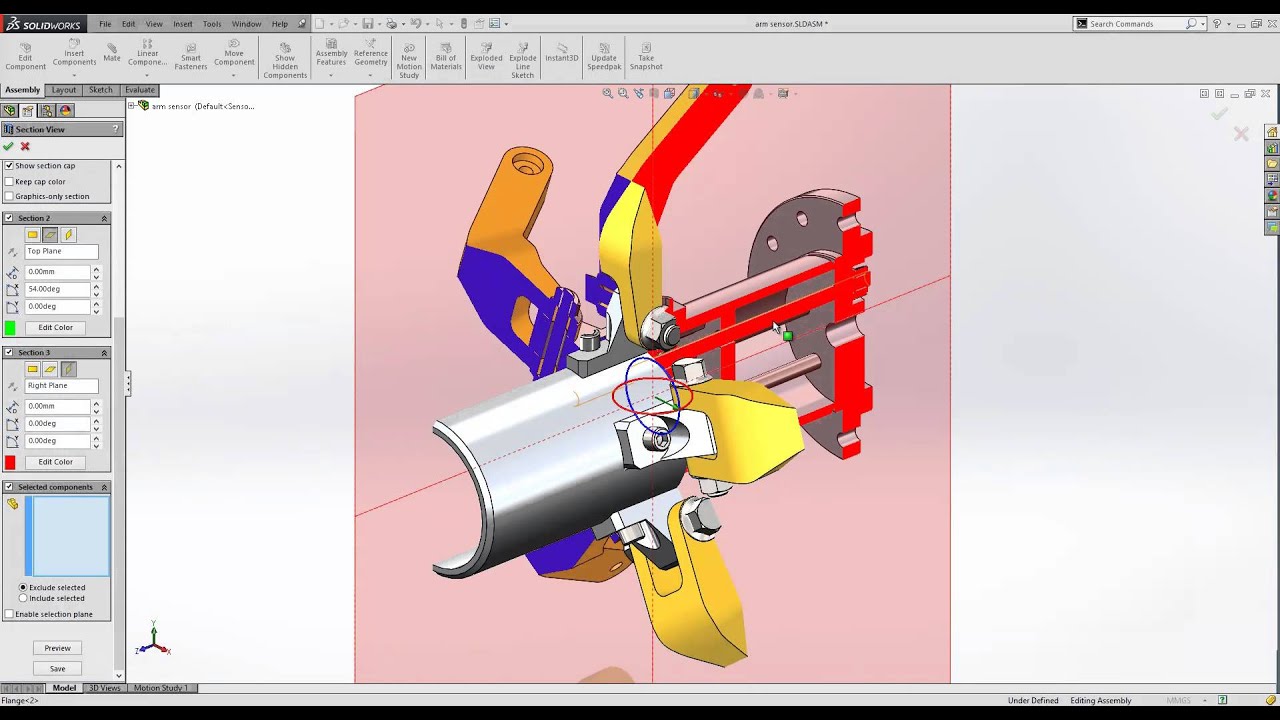This screenshot has width=1280, height=720.
Task: Enable Graphics-only section checkbox
Action: click(x=9, y=196)
